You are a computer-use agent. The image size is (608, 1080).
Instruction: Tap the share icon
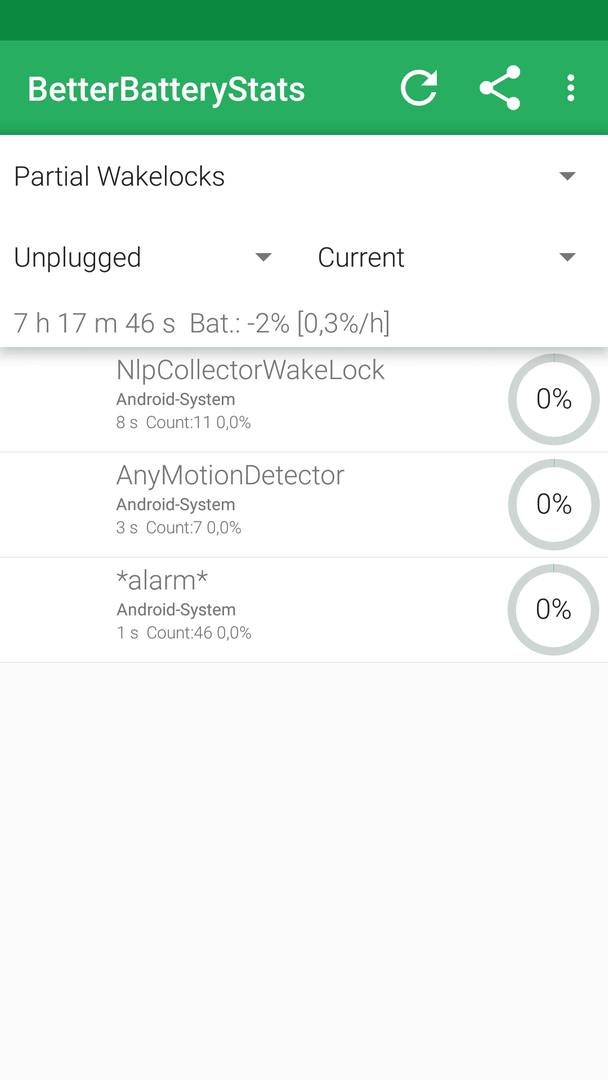click(500, 88)
